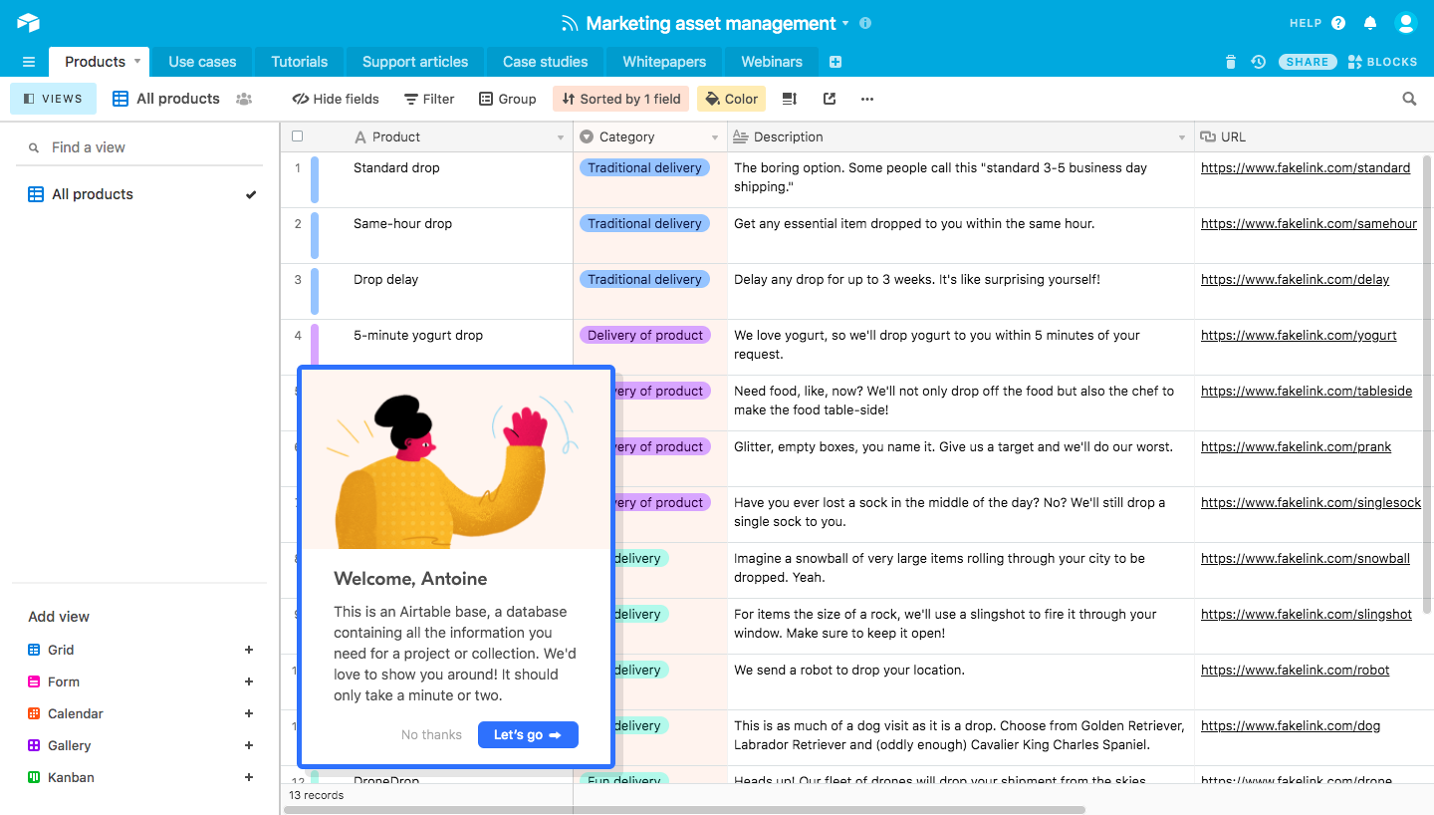Open the user account avatar

[1406, 23]
